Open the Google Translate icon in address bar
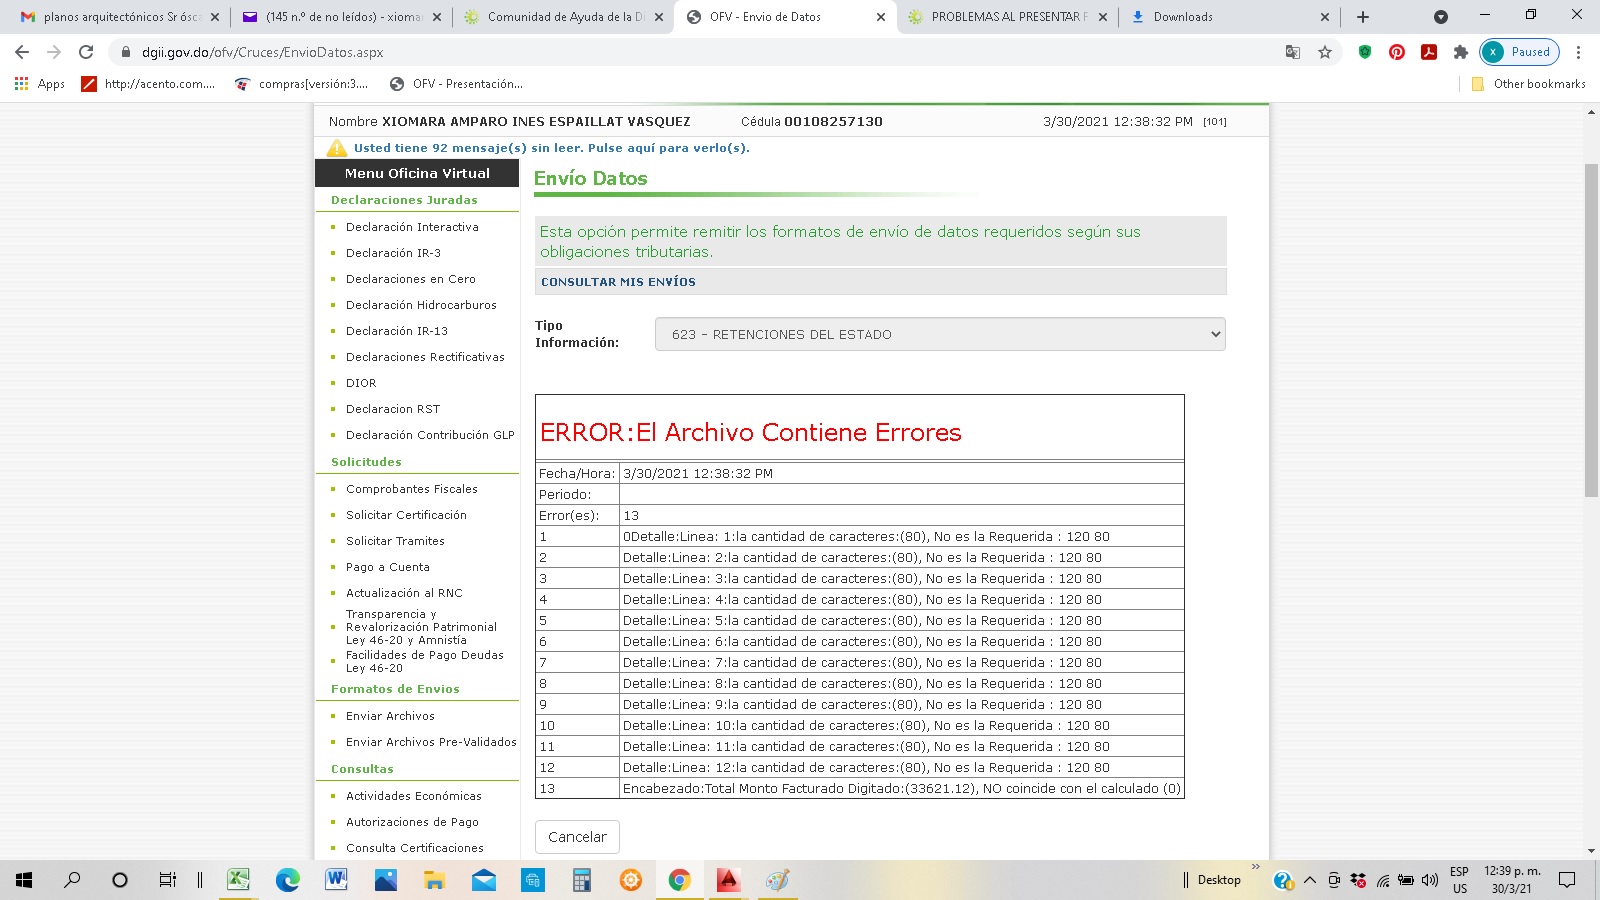The width and height of the screenshot is (1600, 900). point(1293,52)
